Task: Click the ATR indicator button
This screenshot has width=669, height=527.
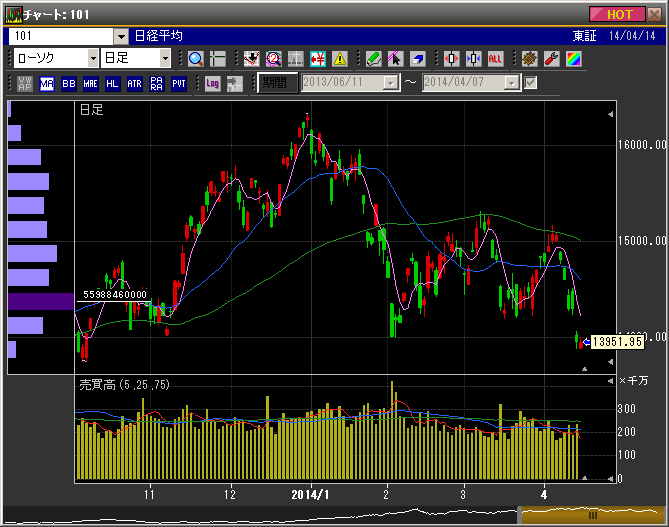Action: [134, 84]
